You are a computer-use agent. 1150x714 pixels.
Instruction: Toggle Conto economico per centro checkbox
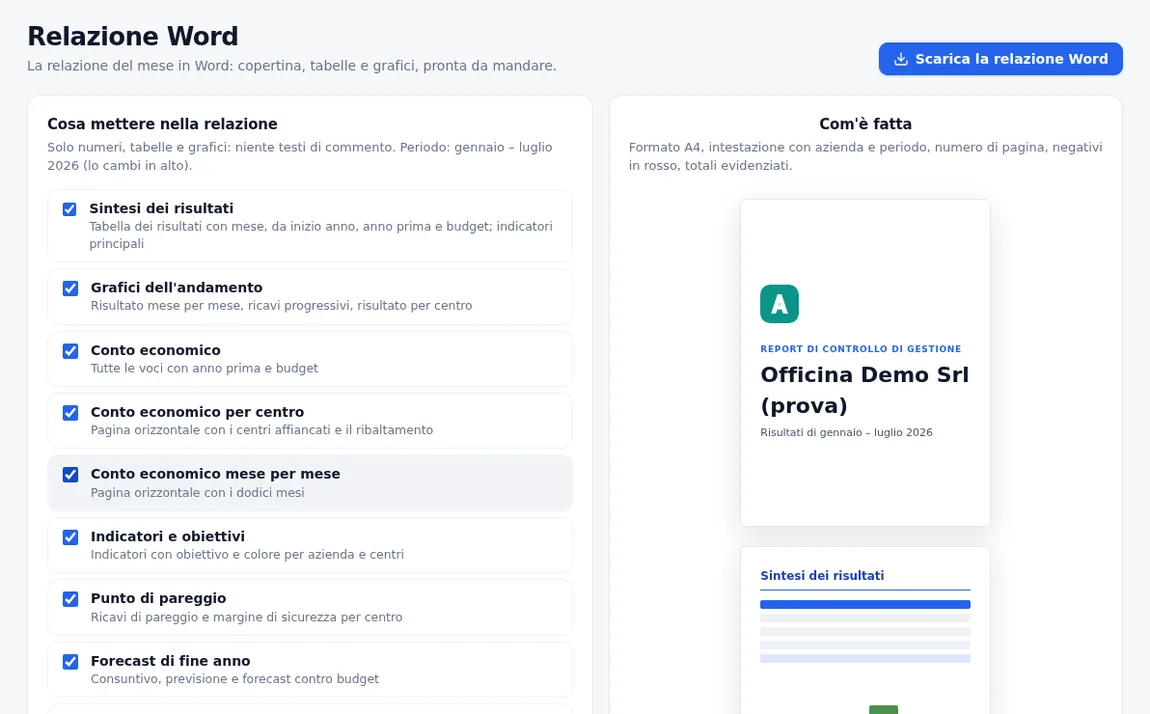coord(70,413)
